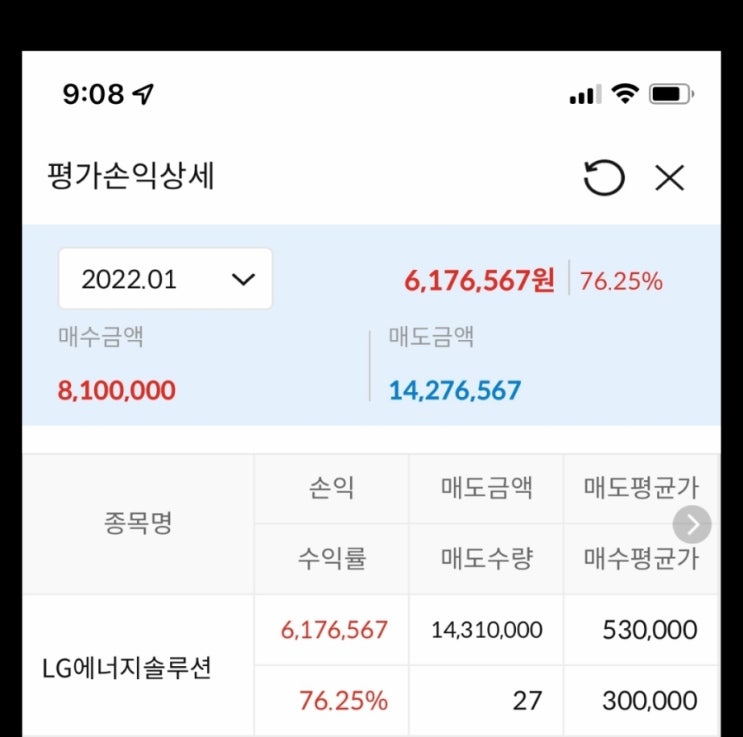This screenshot has height=737, width=743.
Task: Close the 평가손익상세 screen
Action: 669,178
